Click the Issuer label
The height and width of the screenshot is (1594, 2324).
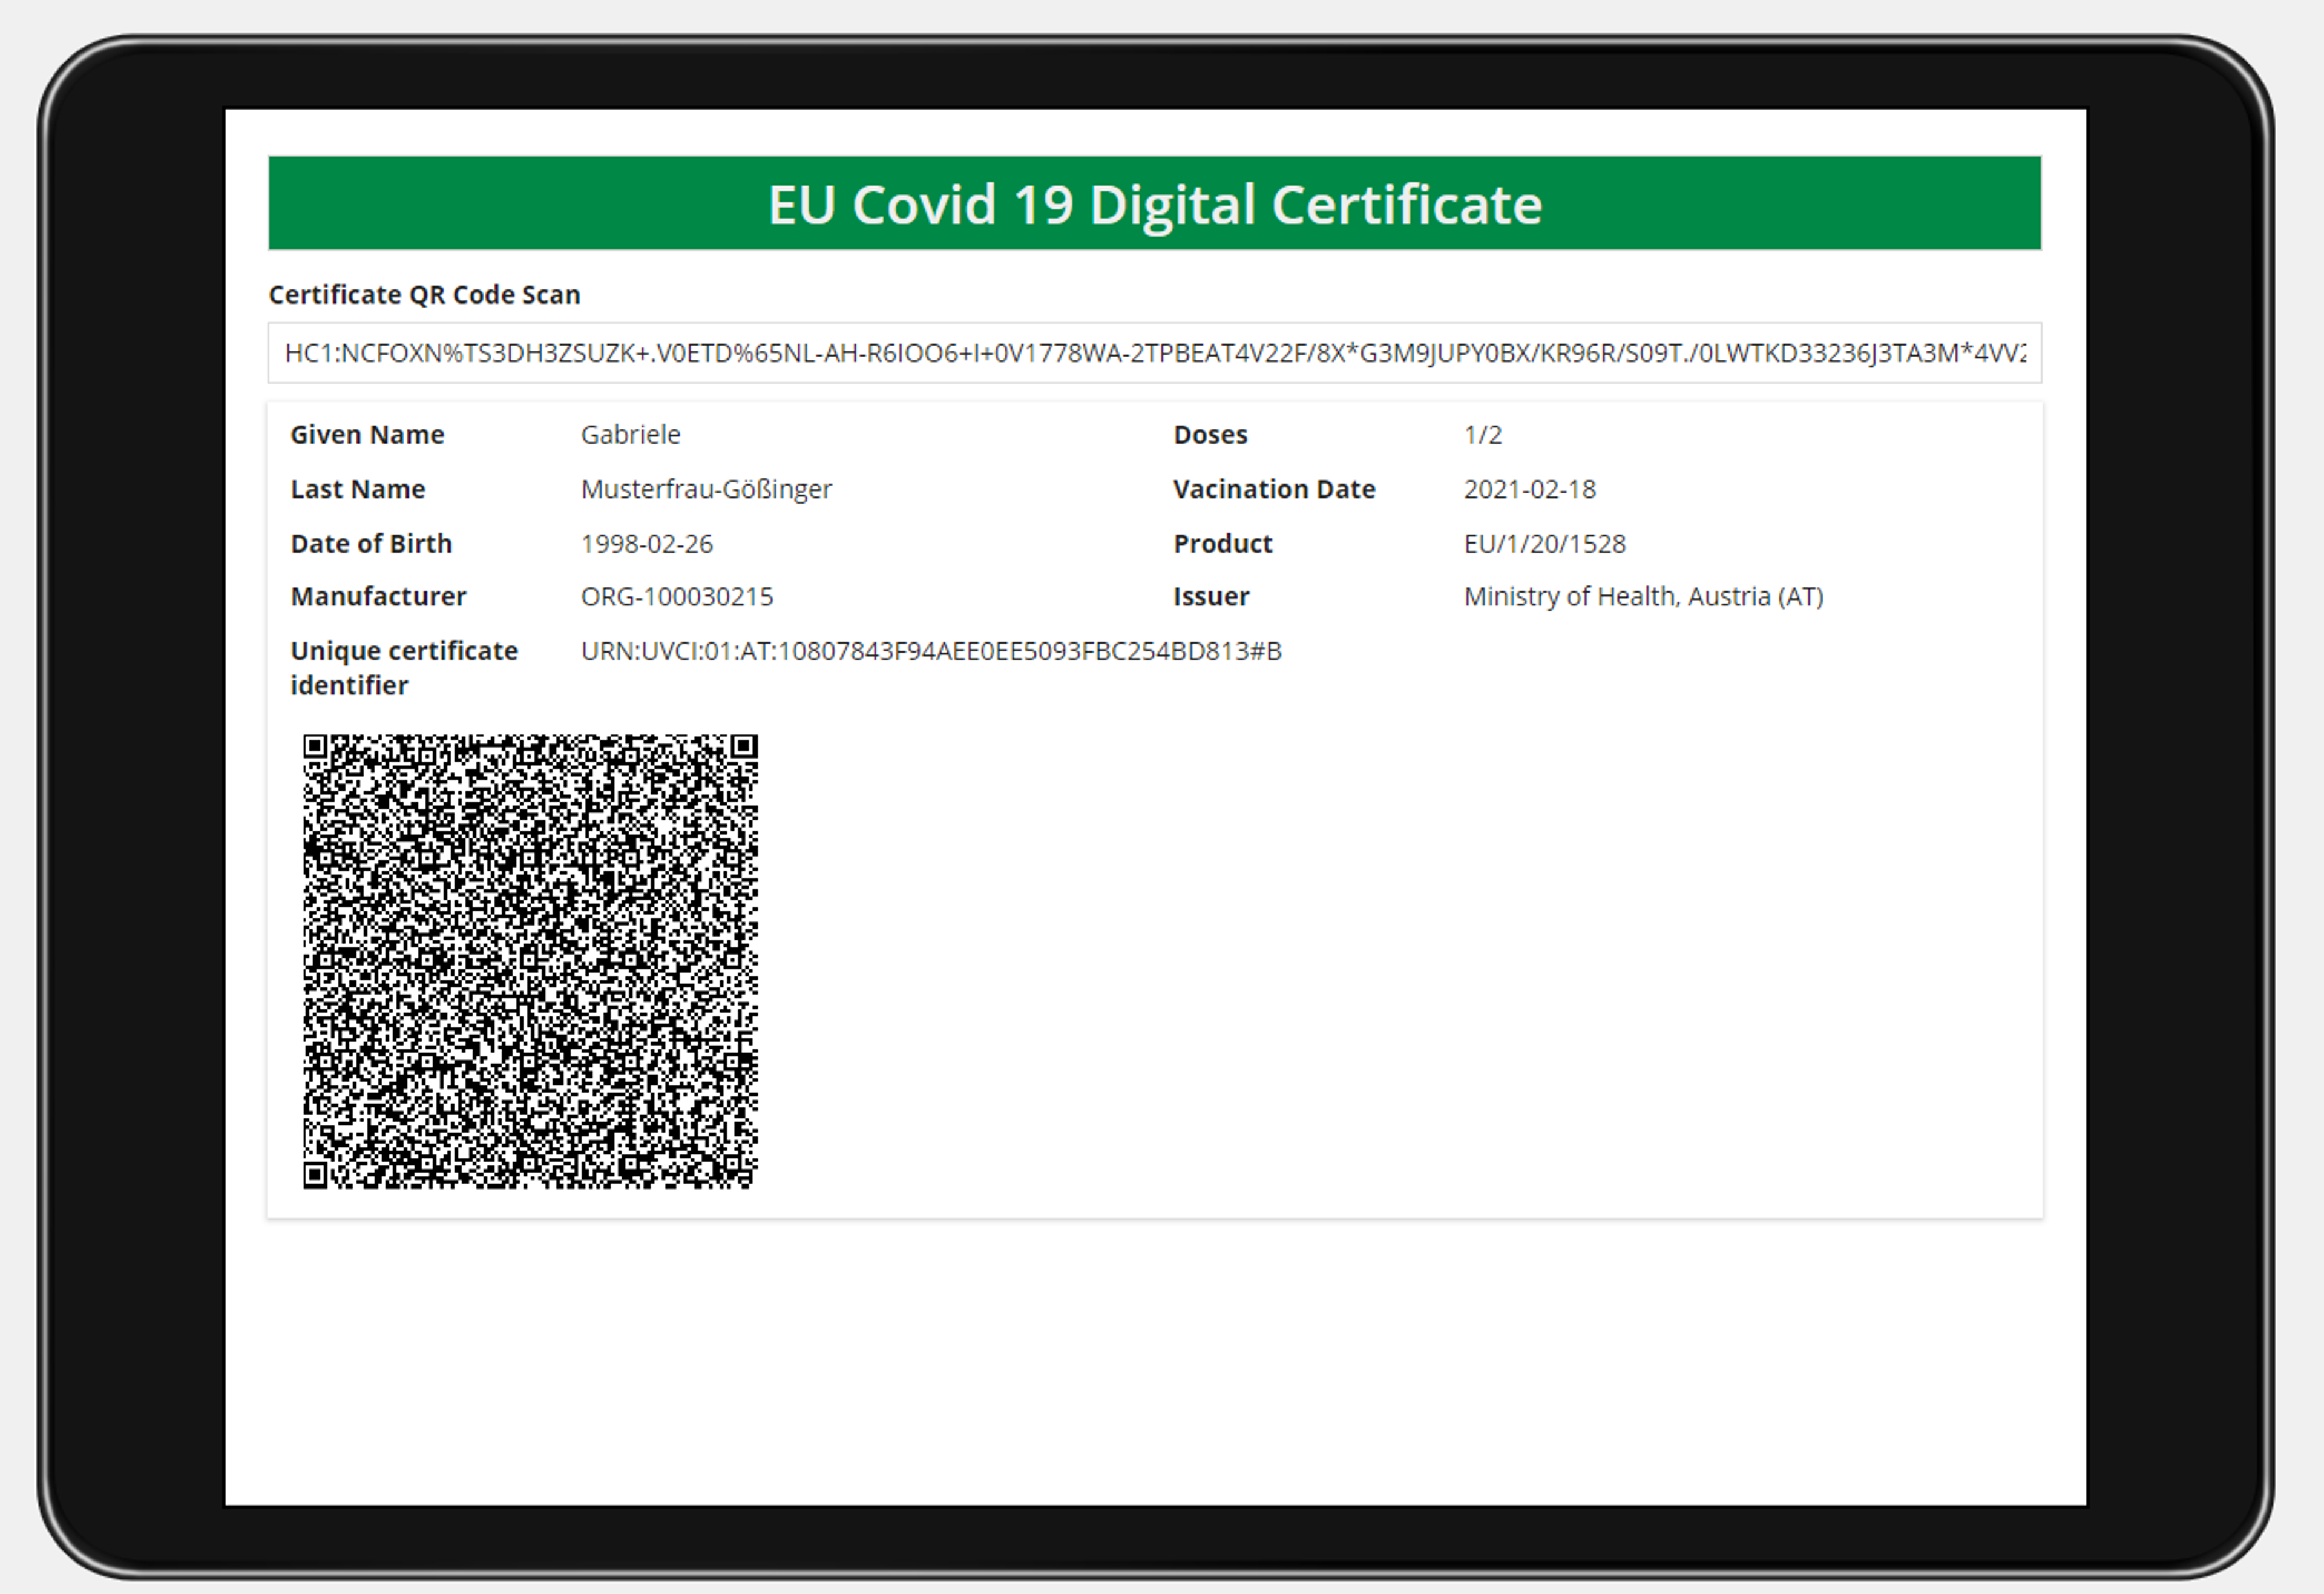tap(1211, 597)
